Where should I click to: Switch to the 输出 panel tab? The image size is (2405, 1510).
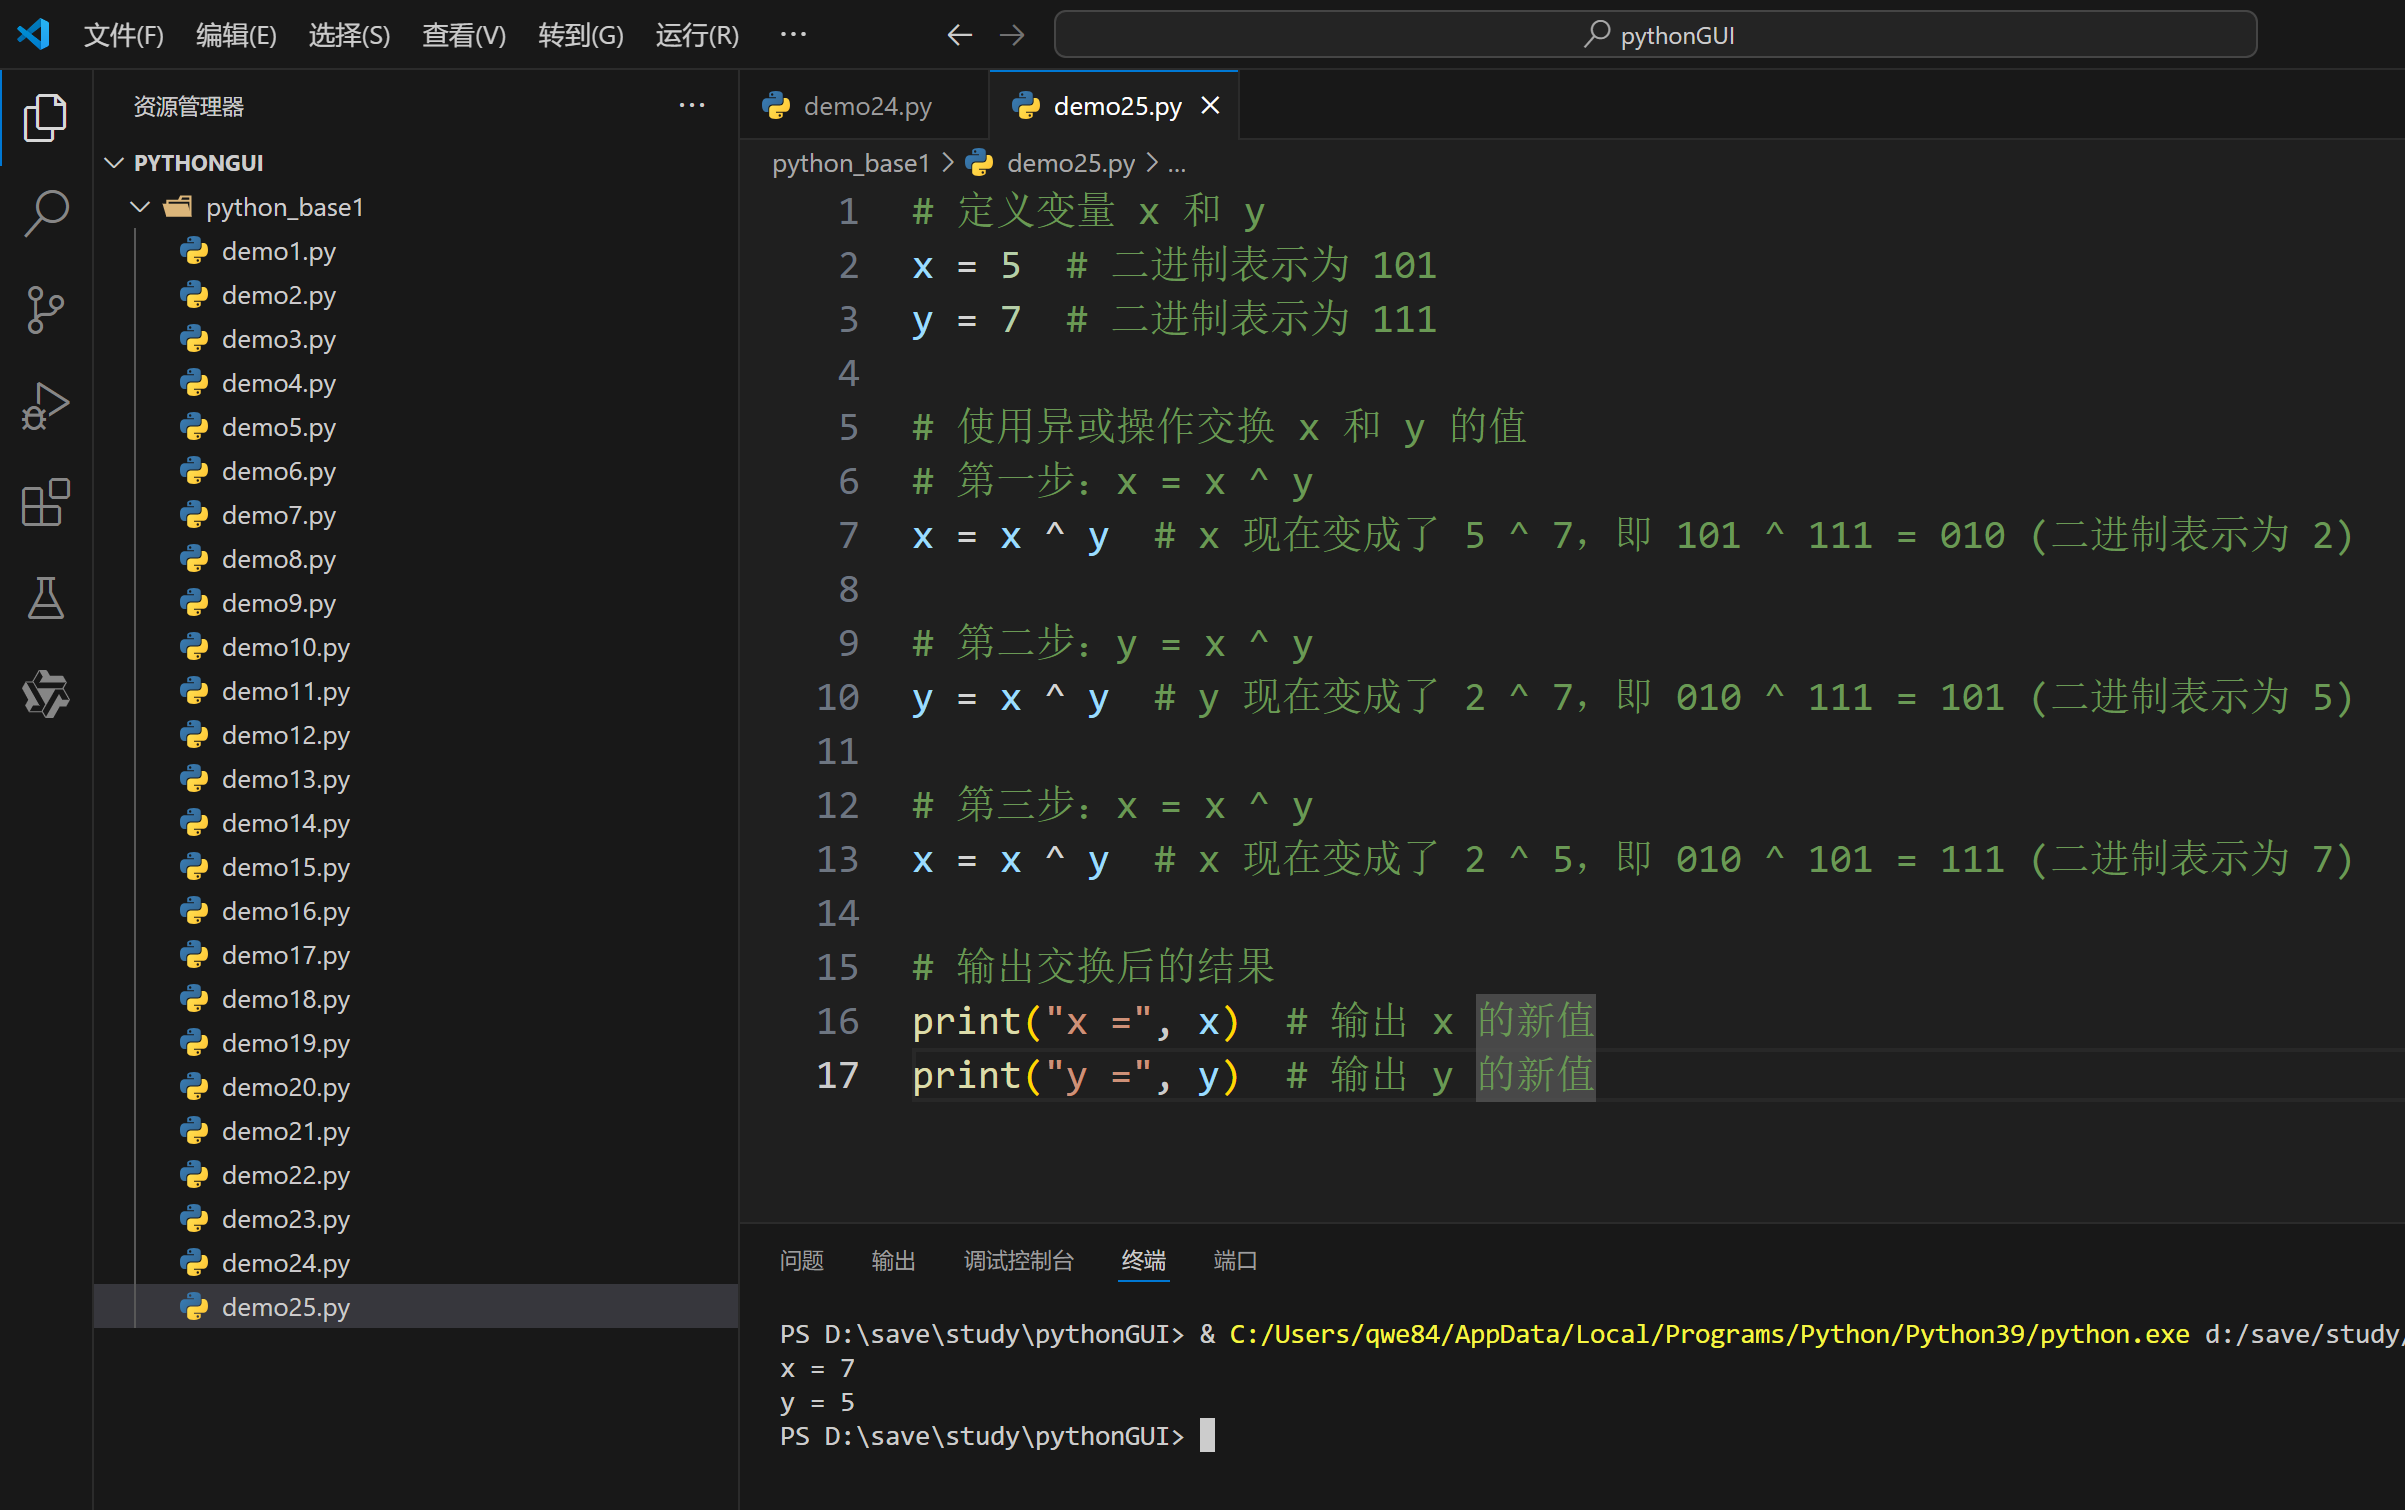click(x=893, y=1260)
